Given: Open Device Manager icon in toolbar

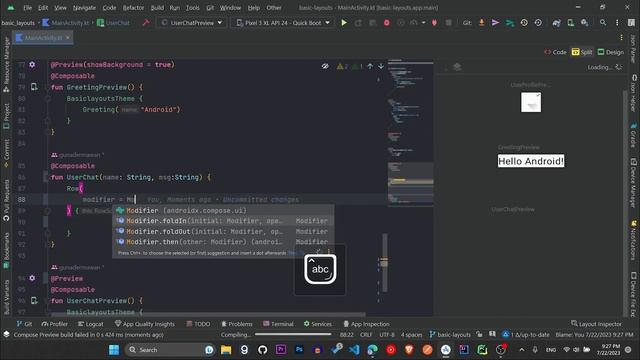Looking at the screenshot, I should tap(571, 23).
